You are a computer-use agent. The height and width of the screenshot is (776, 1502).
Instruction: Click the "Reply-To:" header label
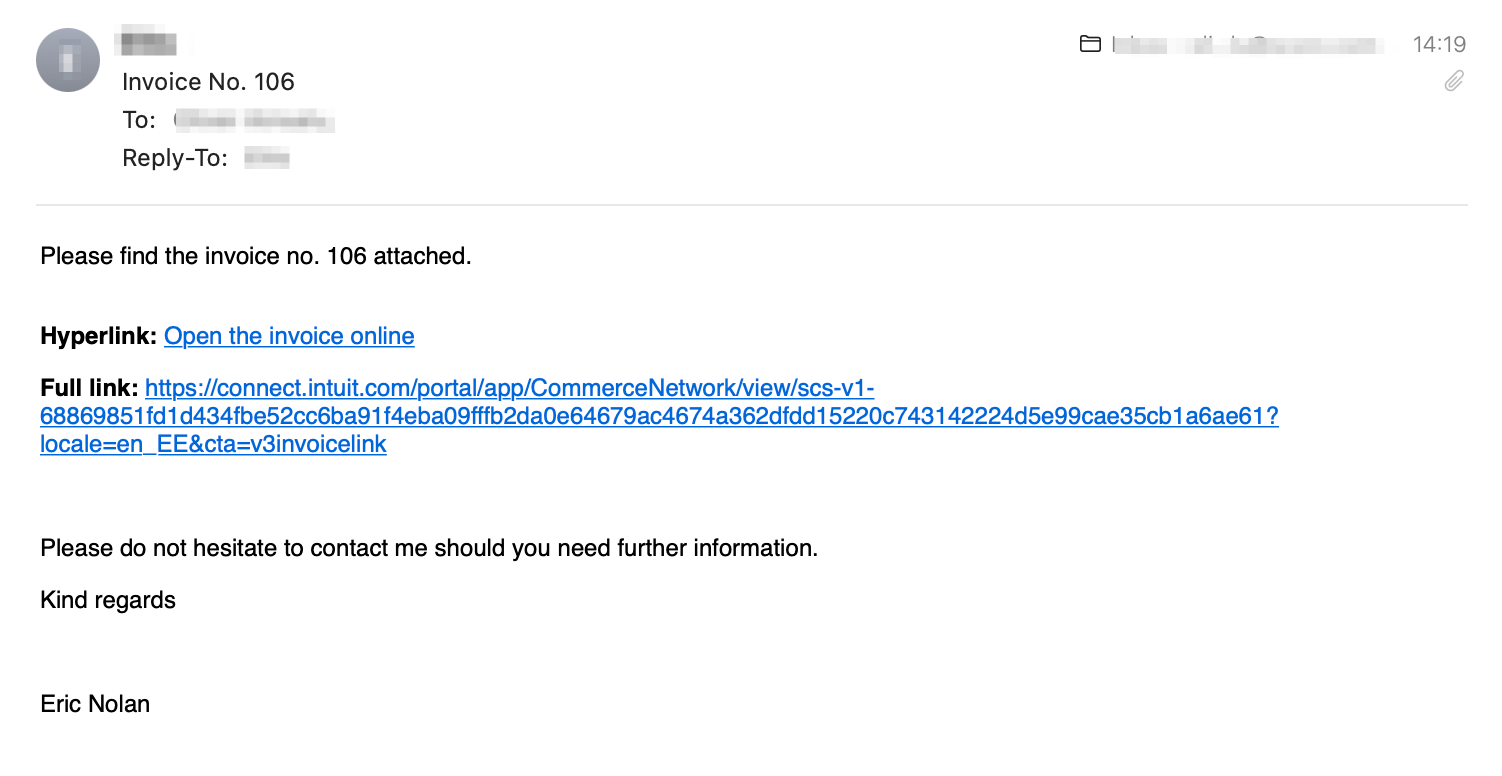point(175,158)
